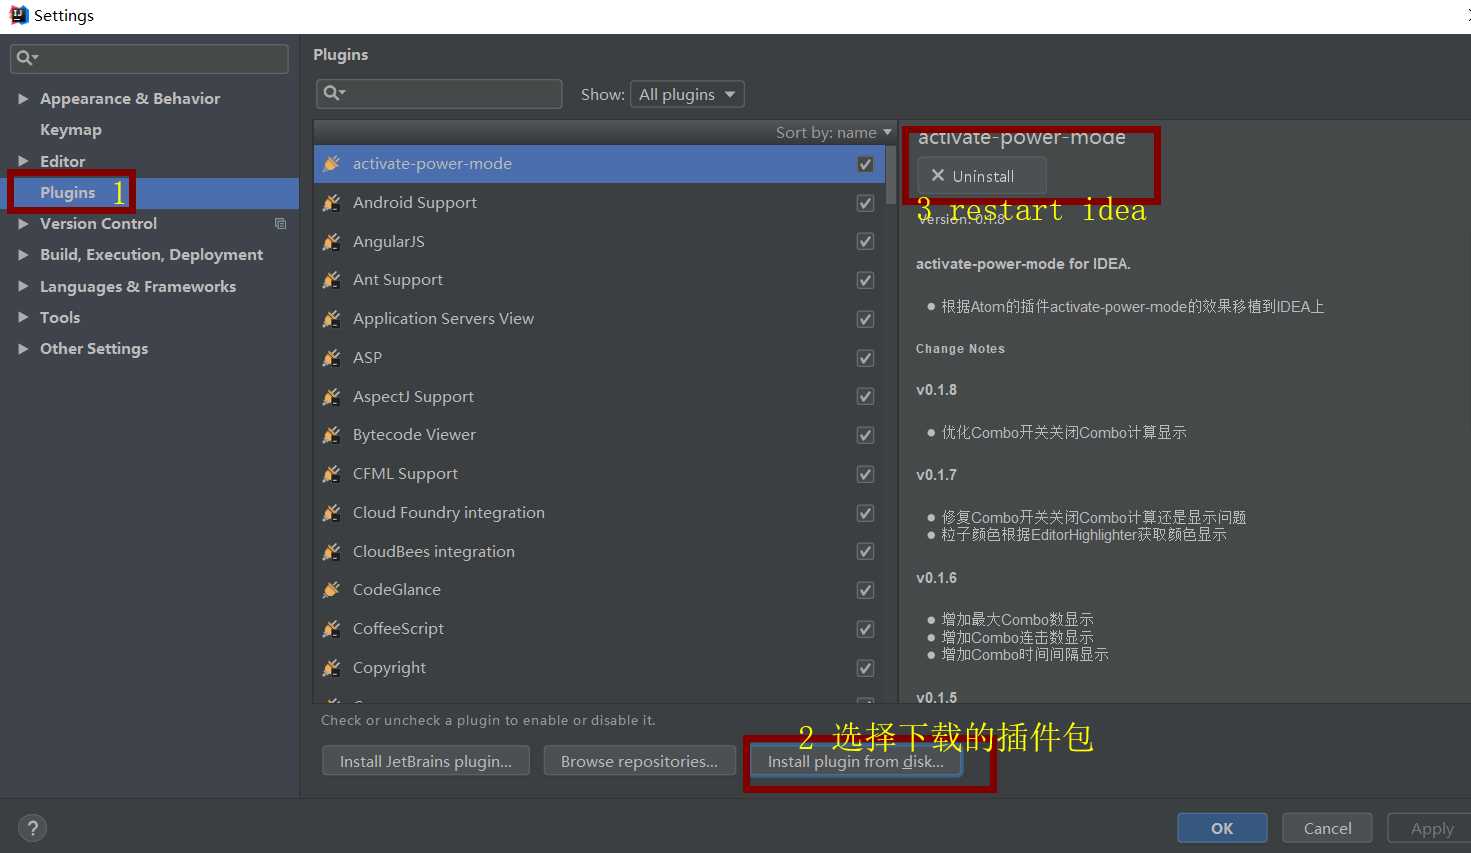
Task: Click the Copyright plugin icon
Action: click(x=332, y=668)
